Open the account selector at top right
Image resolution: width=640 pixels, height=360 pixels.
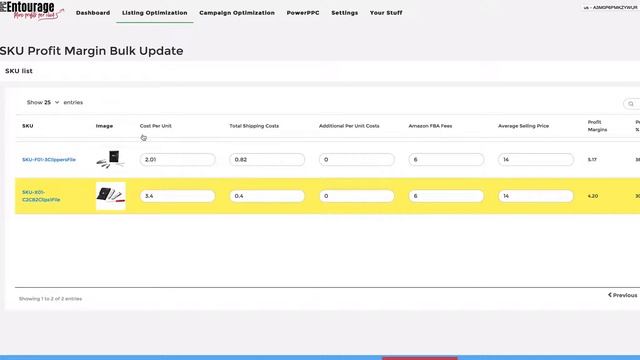(x=611, y=7)
